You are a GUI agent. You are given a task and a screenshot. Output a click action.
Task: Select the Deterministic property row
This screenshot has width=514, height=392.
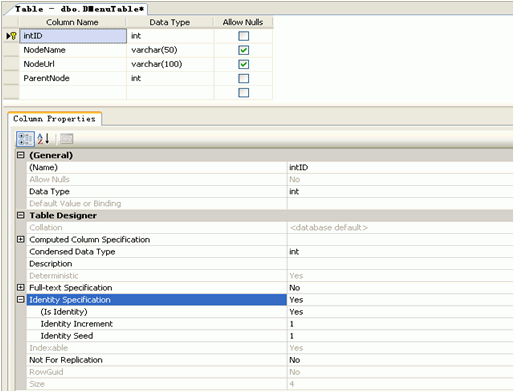pyautogui.click(x=157, y=275)
